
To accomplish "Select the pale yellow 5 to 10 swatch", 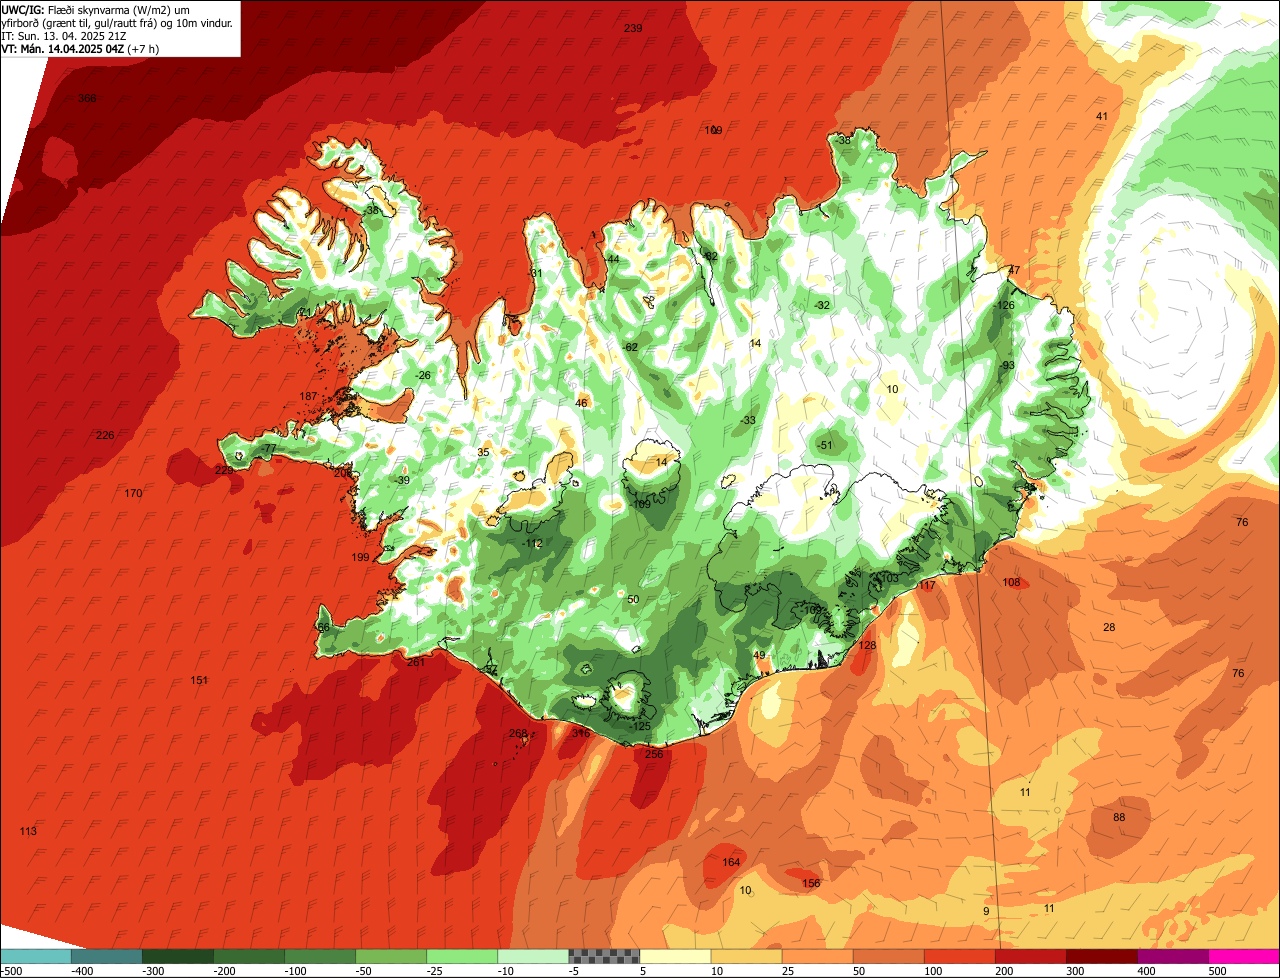I will (x=675, y=956).
